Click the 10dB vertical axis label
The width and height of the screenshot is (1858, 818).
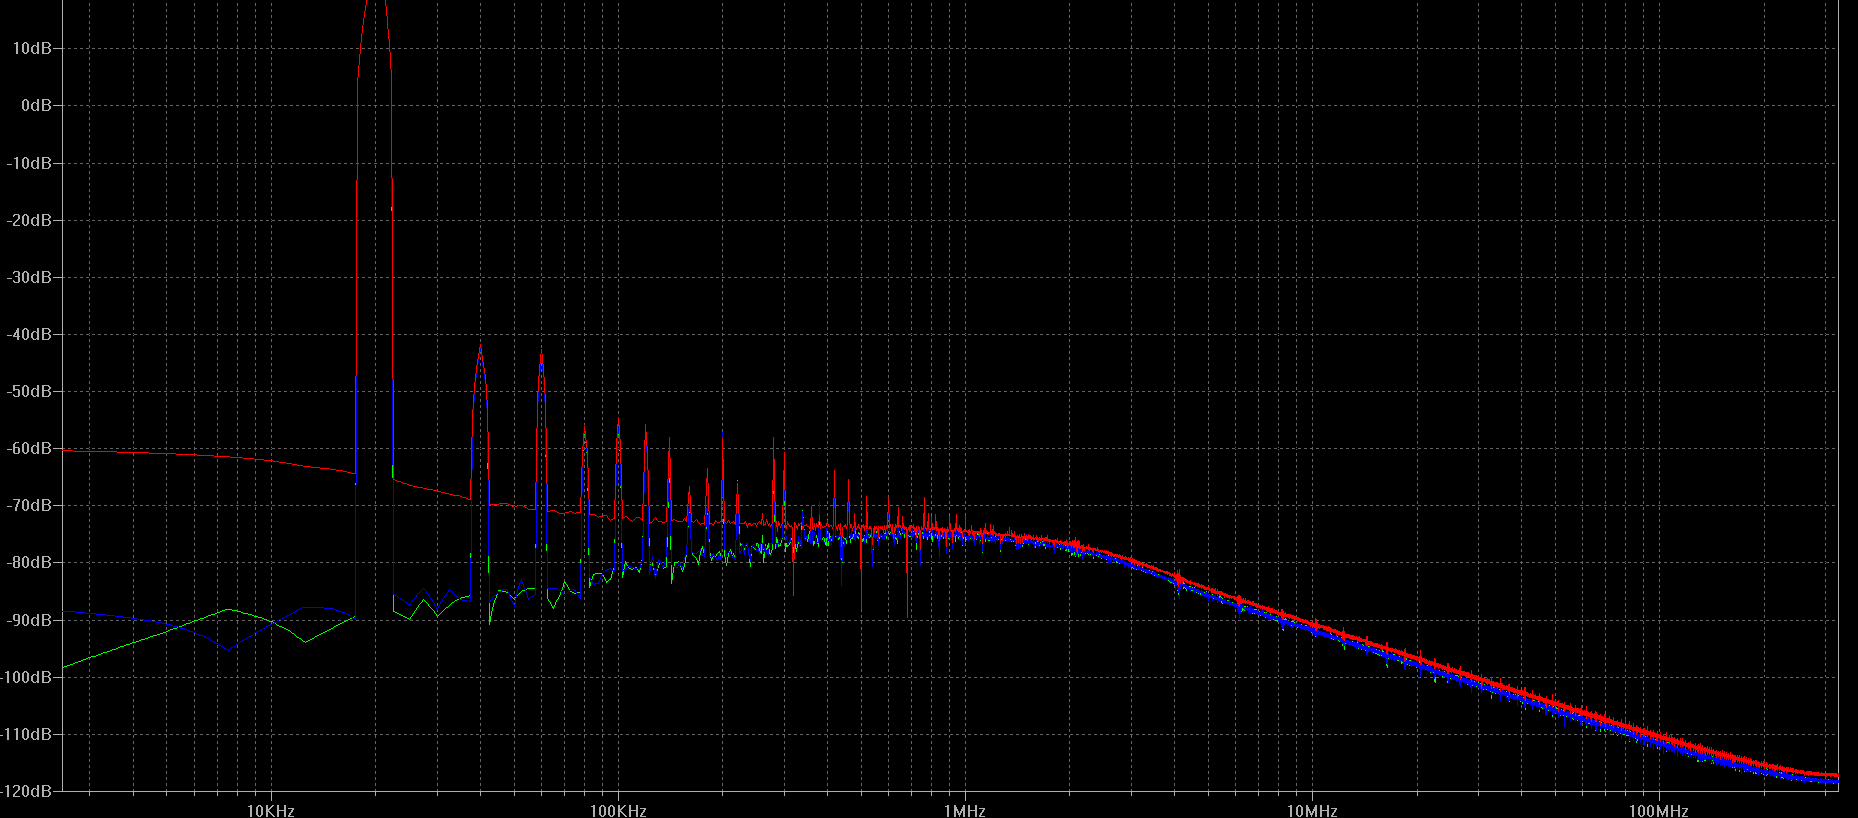pos(32,48)
